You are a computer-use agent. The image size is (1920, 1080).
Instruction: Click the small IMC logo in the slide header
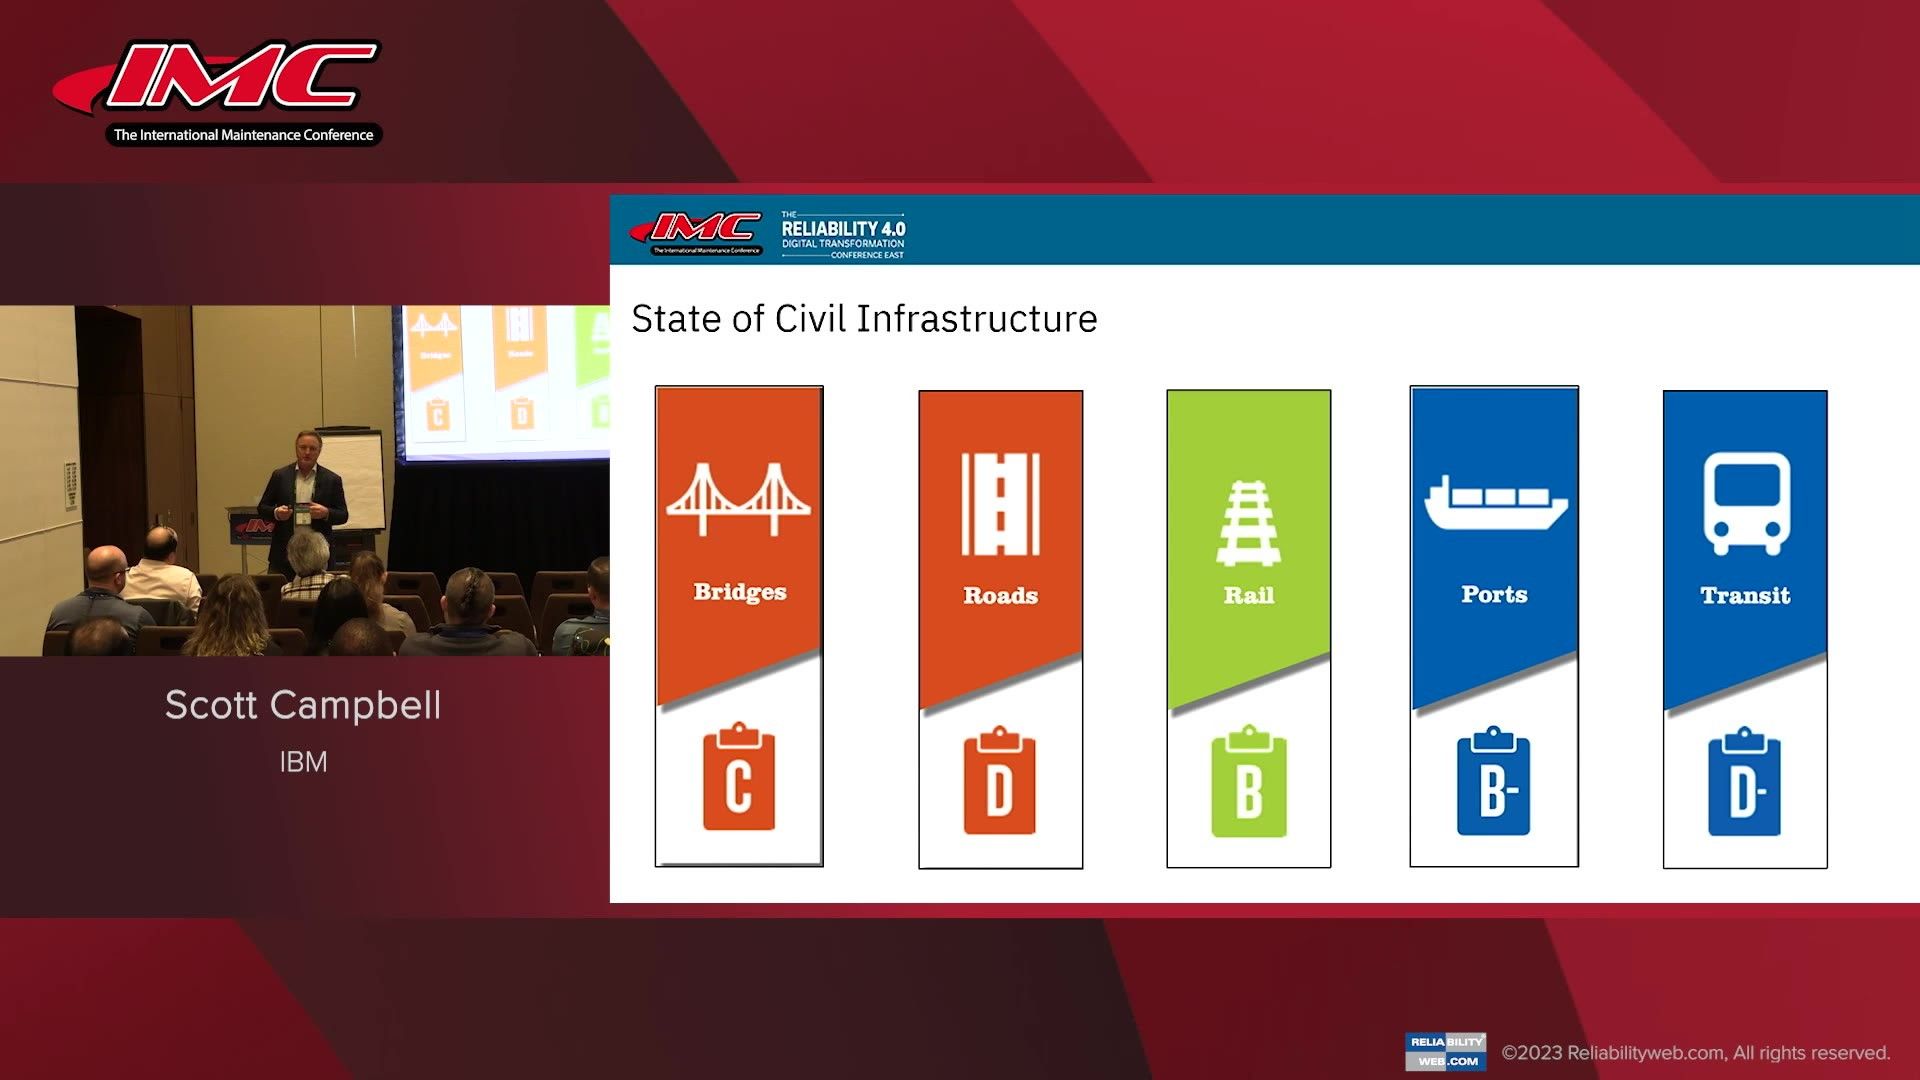pyautogui.click(x=697, y=233)
